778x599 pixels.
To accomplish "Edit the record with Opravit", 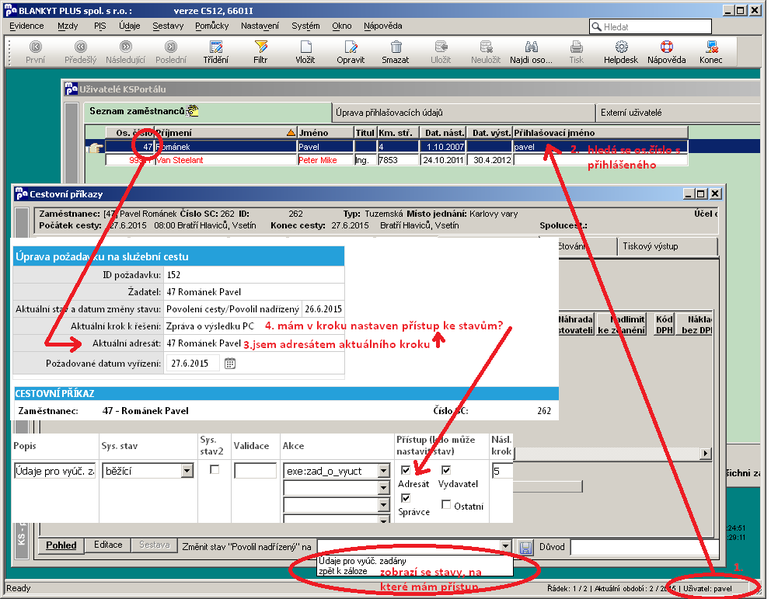I will (x=351, y=52).
